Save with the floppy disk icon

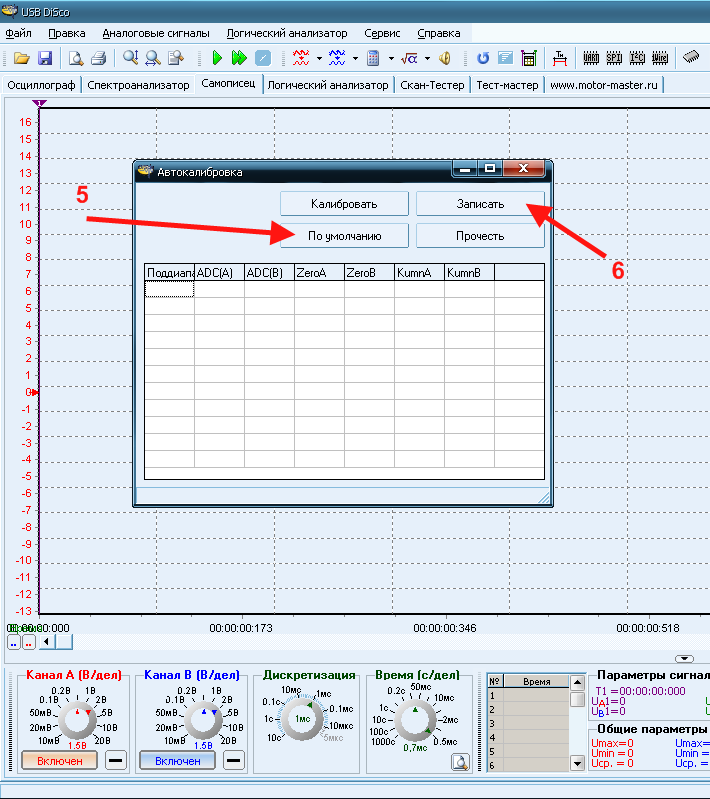tap(45, 58)
